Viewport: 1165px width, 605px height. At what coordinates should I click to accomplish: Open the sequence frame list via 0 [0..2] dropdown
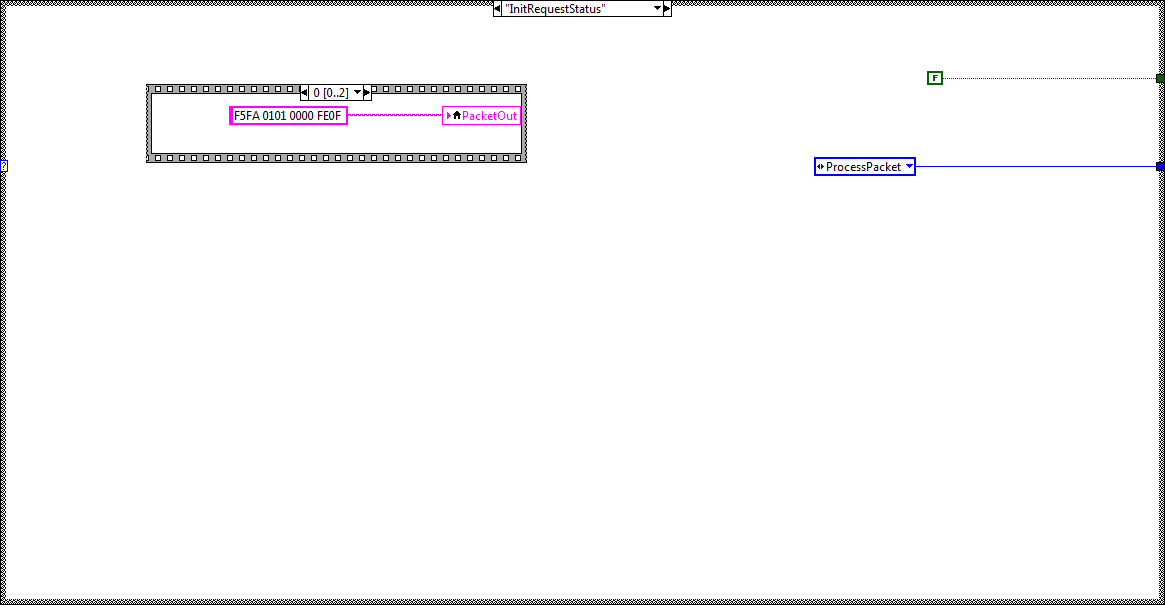click(357, 91)
